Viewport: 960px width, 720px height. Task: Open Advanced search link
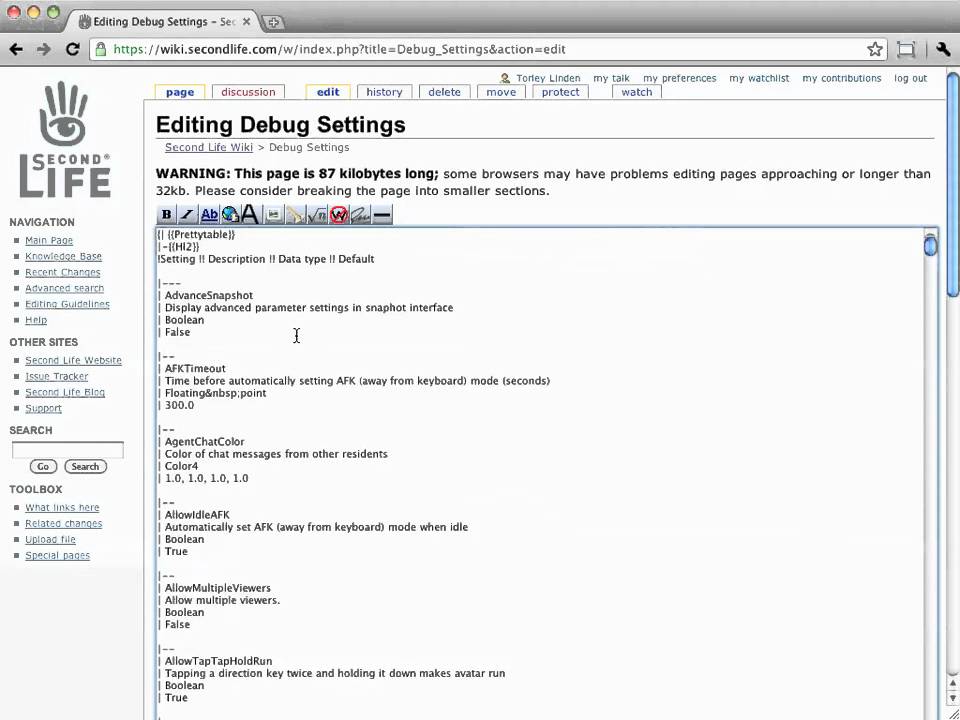pyautogui.click(x=64, y=288)
